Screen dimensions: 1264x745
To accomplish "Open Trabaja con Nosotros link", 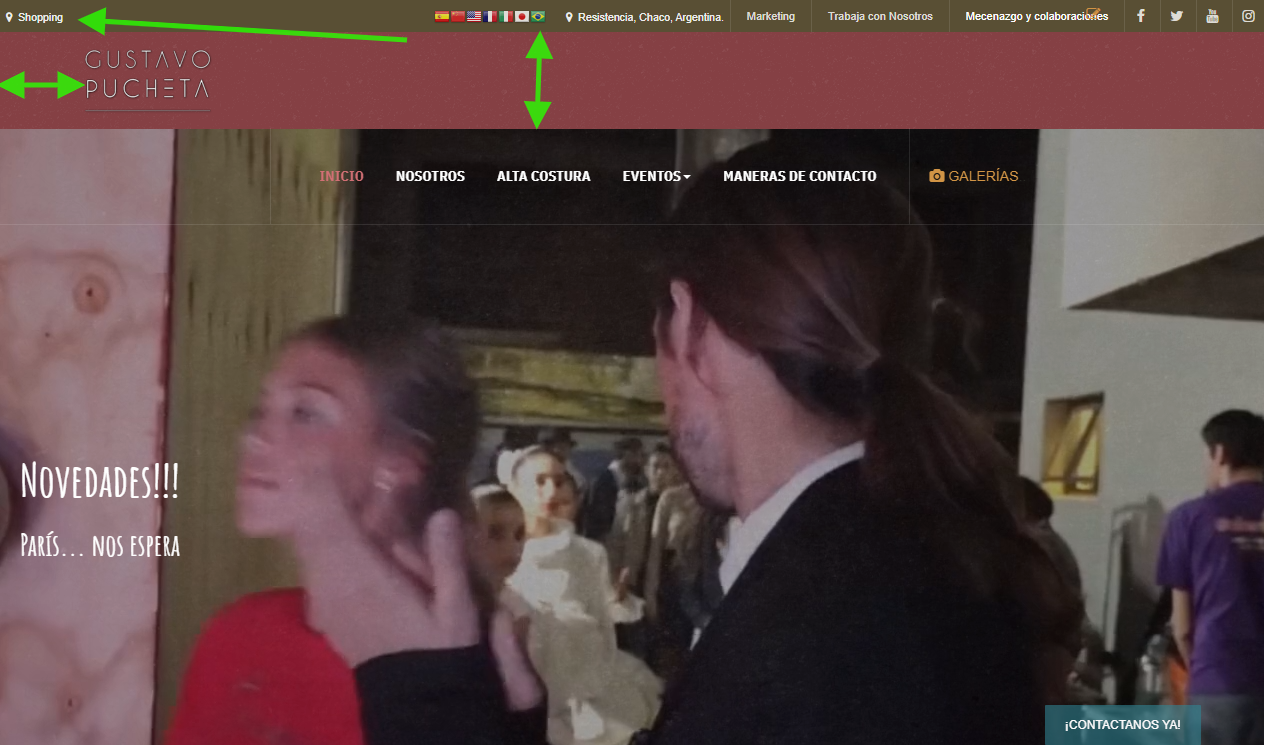I will tap(880, 16).
